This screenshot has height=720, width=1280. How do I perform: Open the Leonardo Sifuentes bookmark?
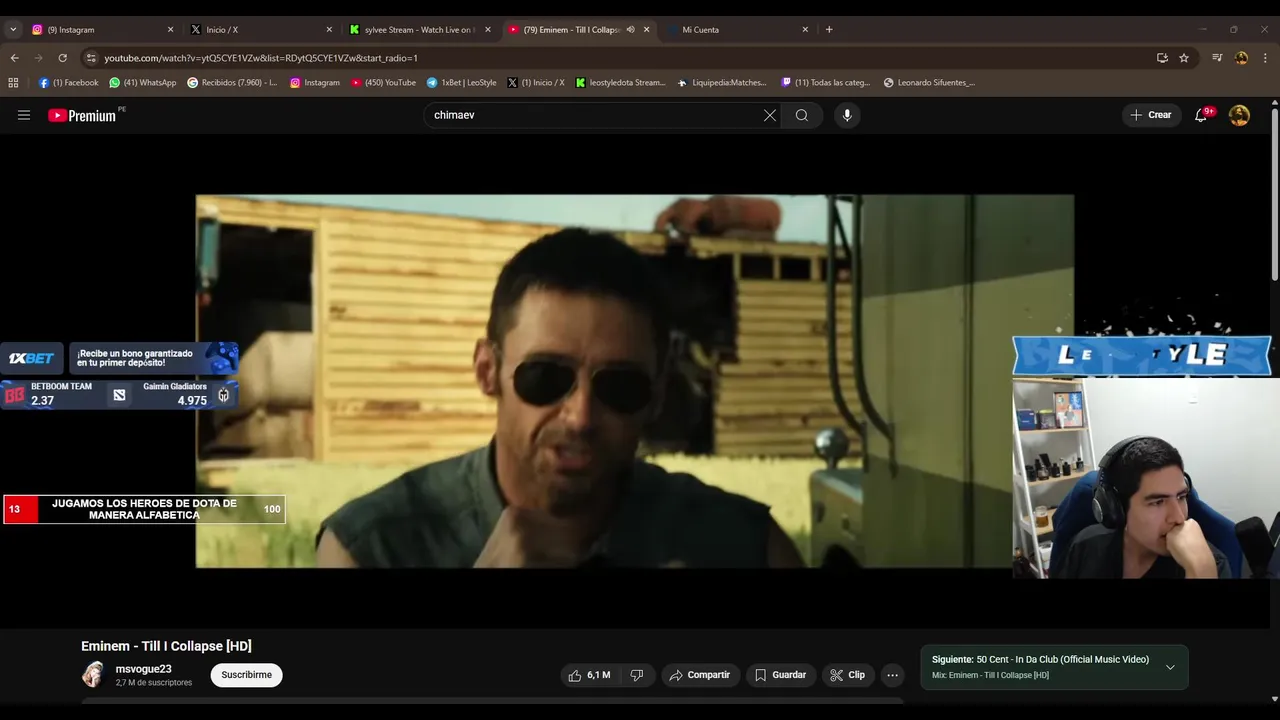[929, 83]
